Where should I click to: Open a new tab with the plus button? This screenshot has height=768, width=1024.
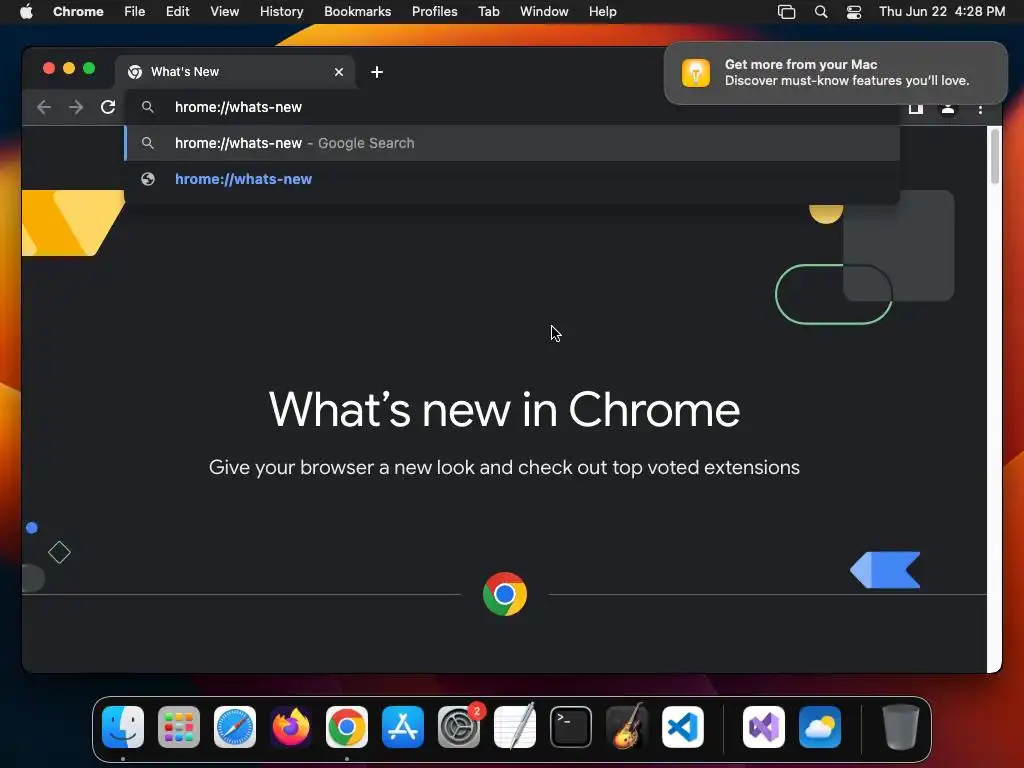tap(377, 72)
